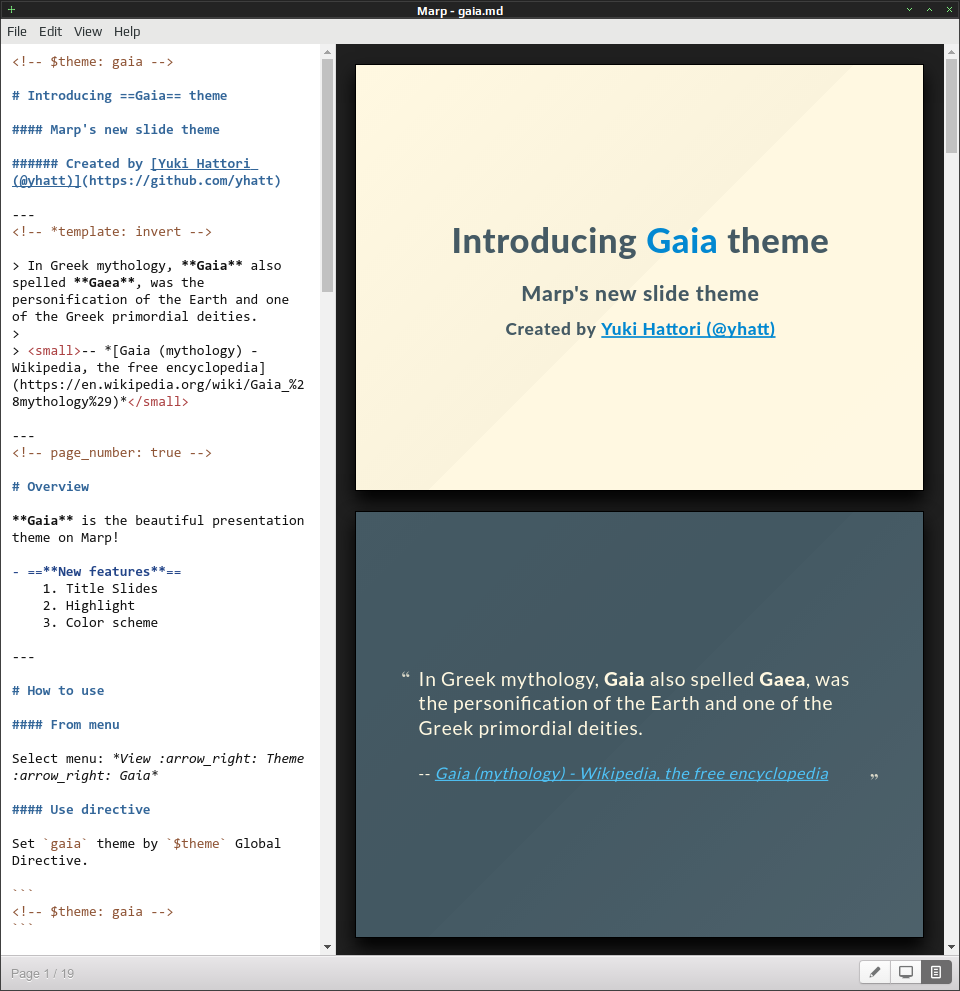Open the Help menu
This screenshot has height=991, width=960.
pos(127,32)
